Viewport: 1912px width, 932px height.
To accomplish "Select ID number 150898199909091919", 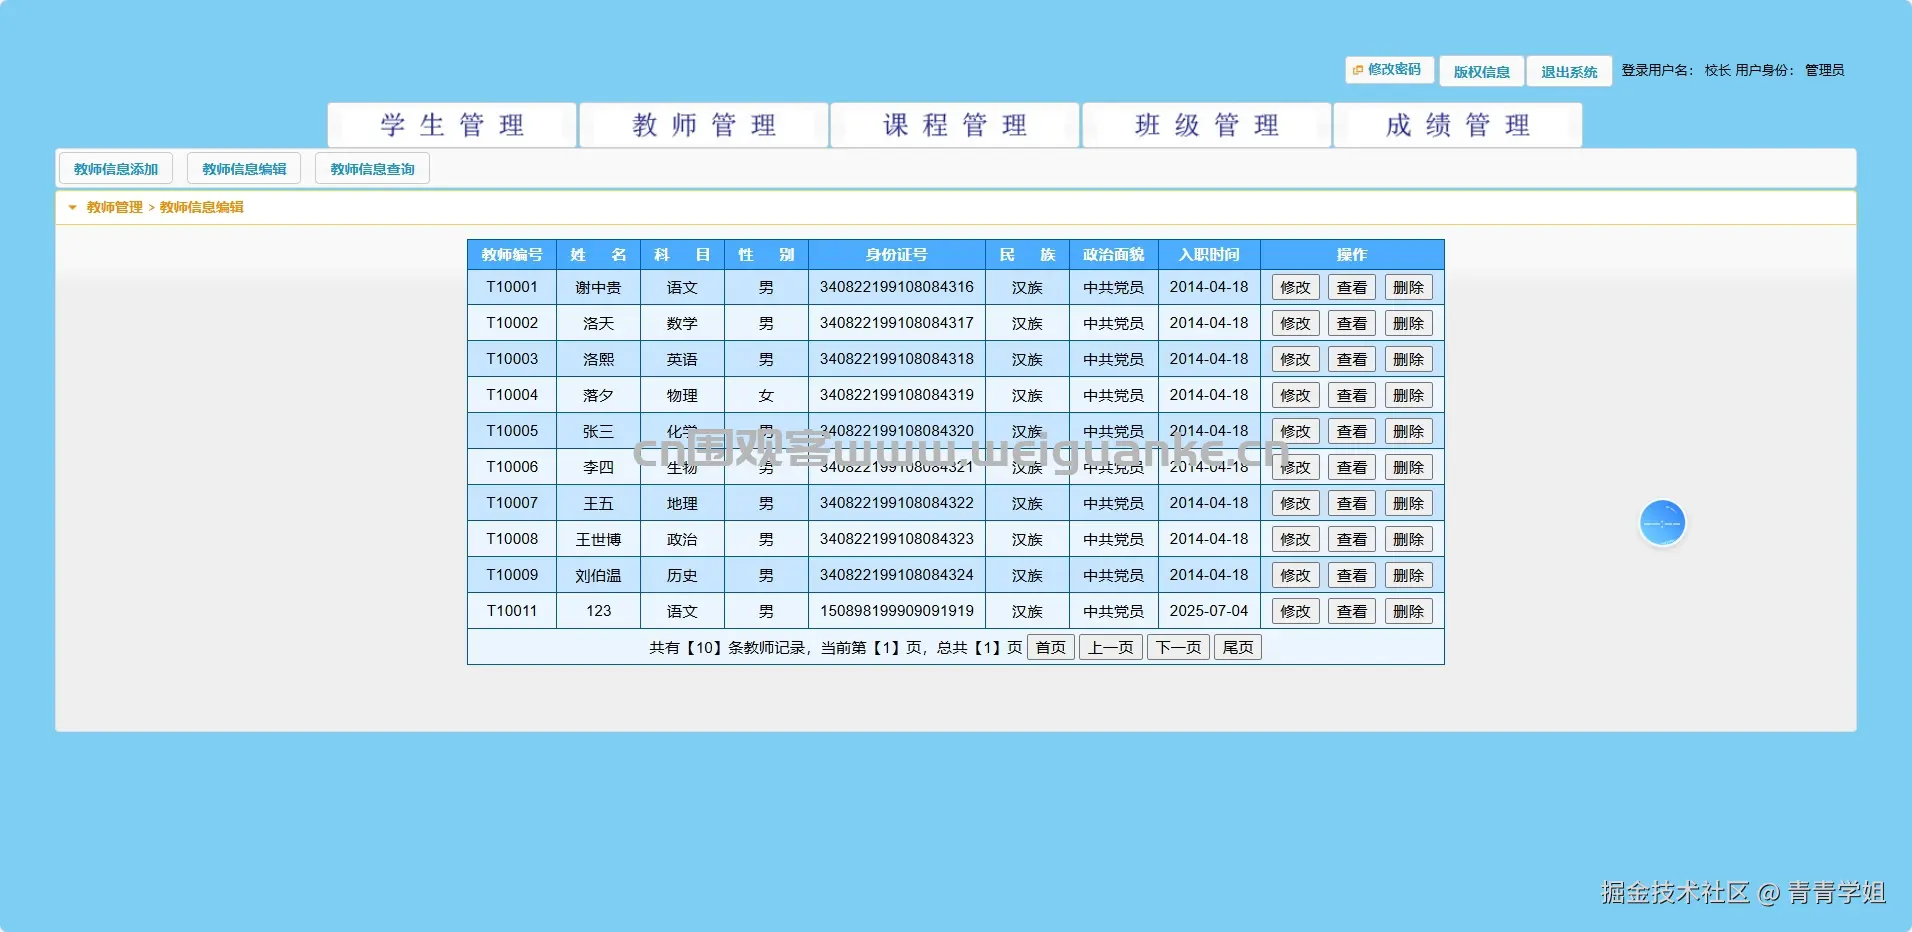I will click(897, 611).
